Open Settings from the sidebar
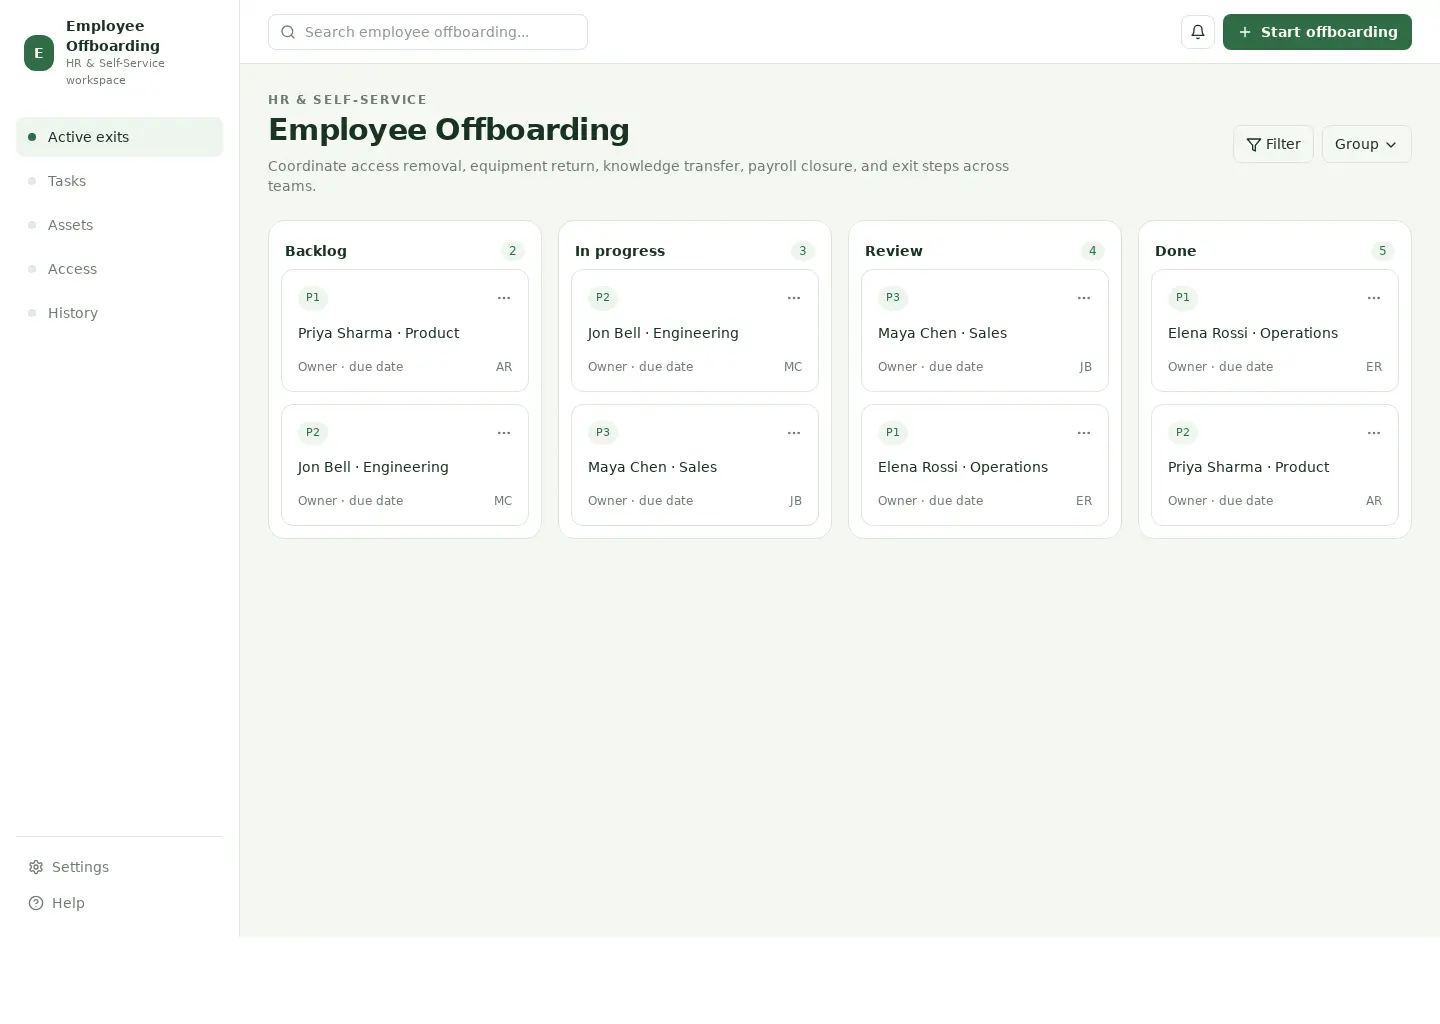1440x1024 pixels. [119, 867]
